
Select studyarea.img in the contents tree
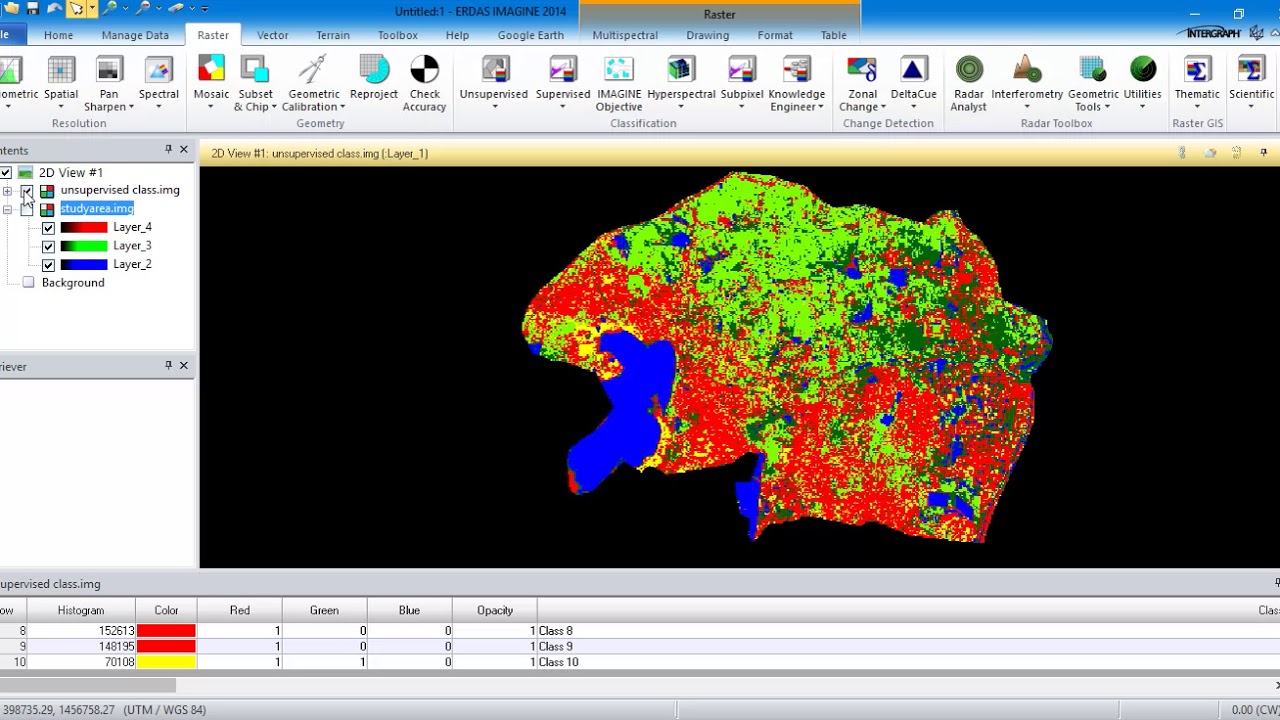(97, 209)
